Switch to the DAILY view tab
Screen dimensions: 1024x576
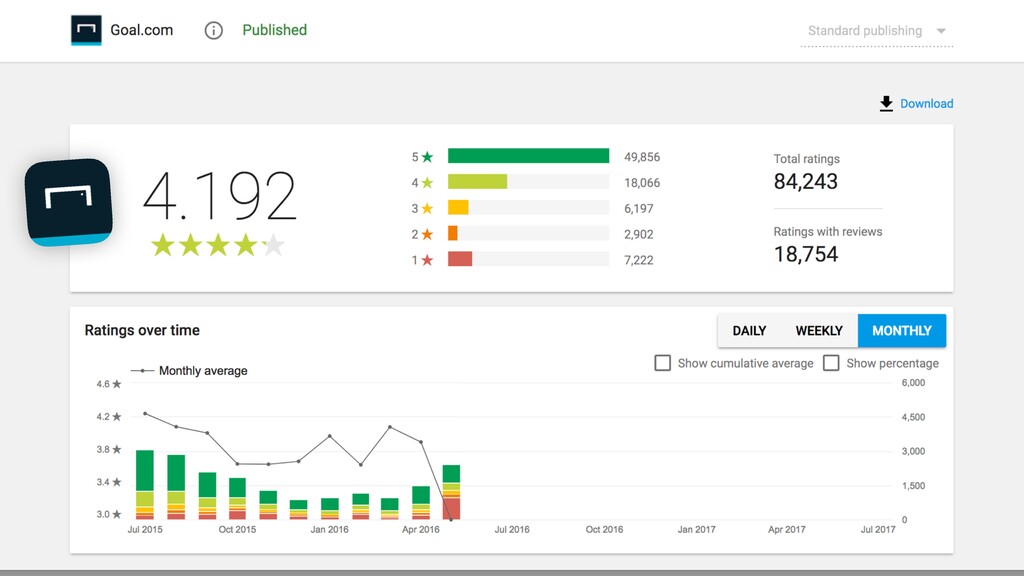click(749, 330)
